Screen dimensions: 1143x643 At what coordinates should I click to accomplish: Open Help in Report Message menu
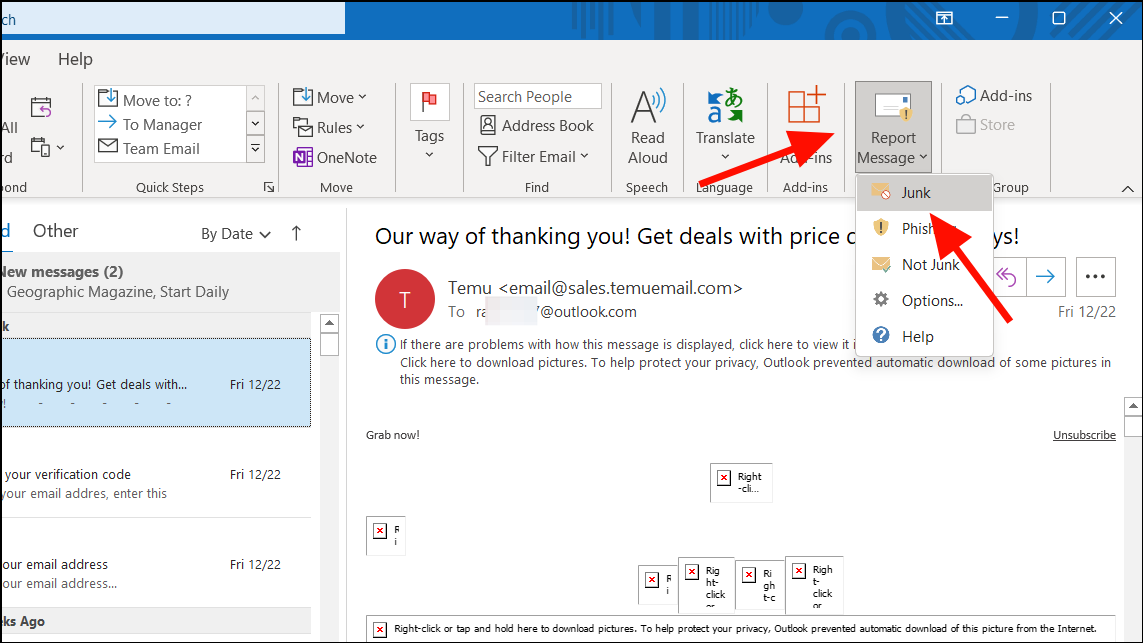coord(924,336)
